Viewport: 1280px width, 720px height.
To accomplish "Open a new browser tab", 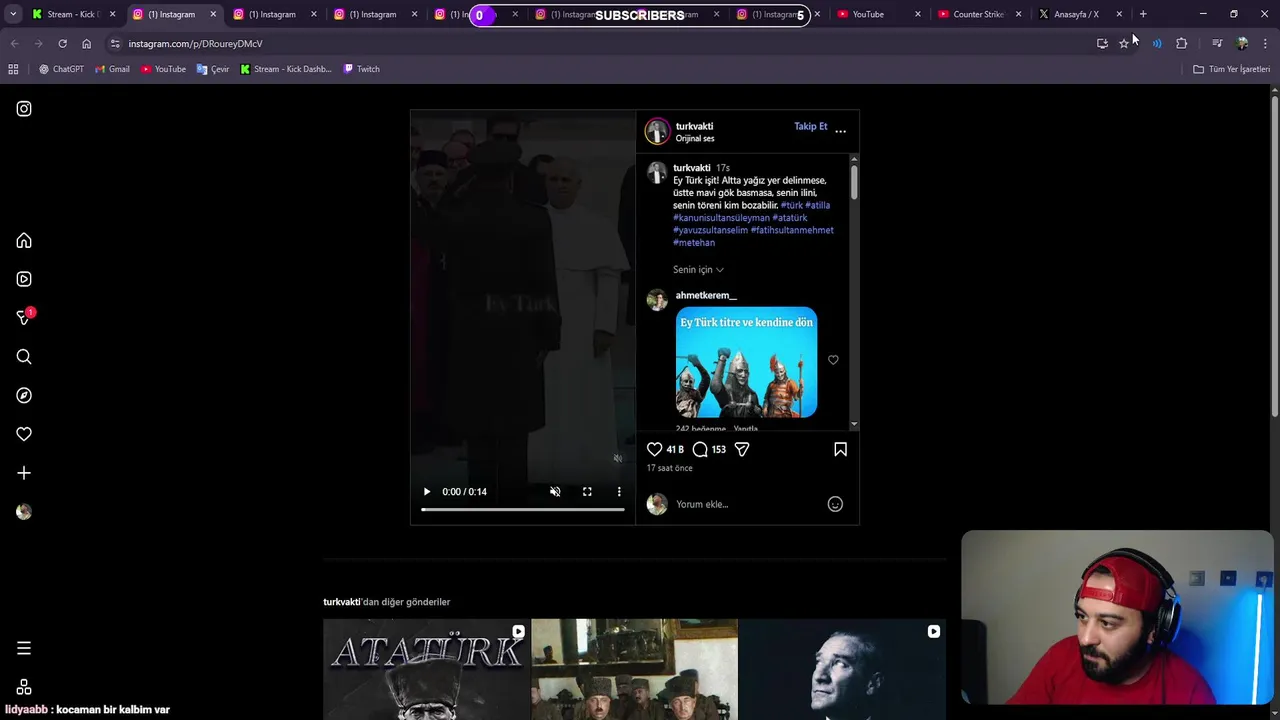I will [x=1143, y=14].
